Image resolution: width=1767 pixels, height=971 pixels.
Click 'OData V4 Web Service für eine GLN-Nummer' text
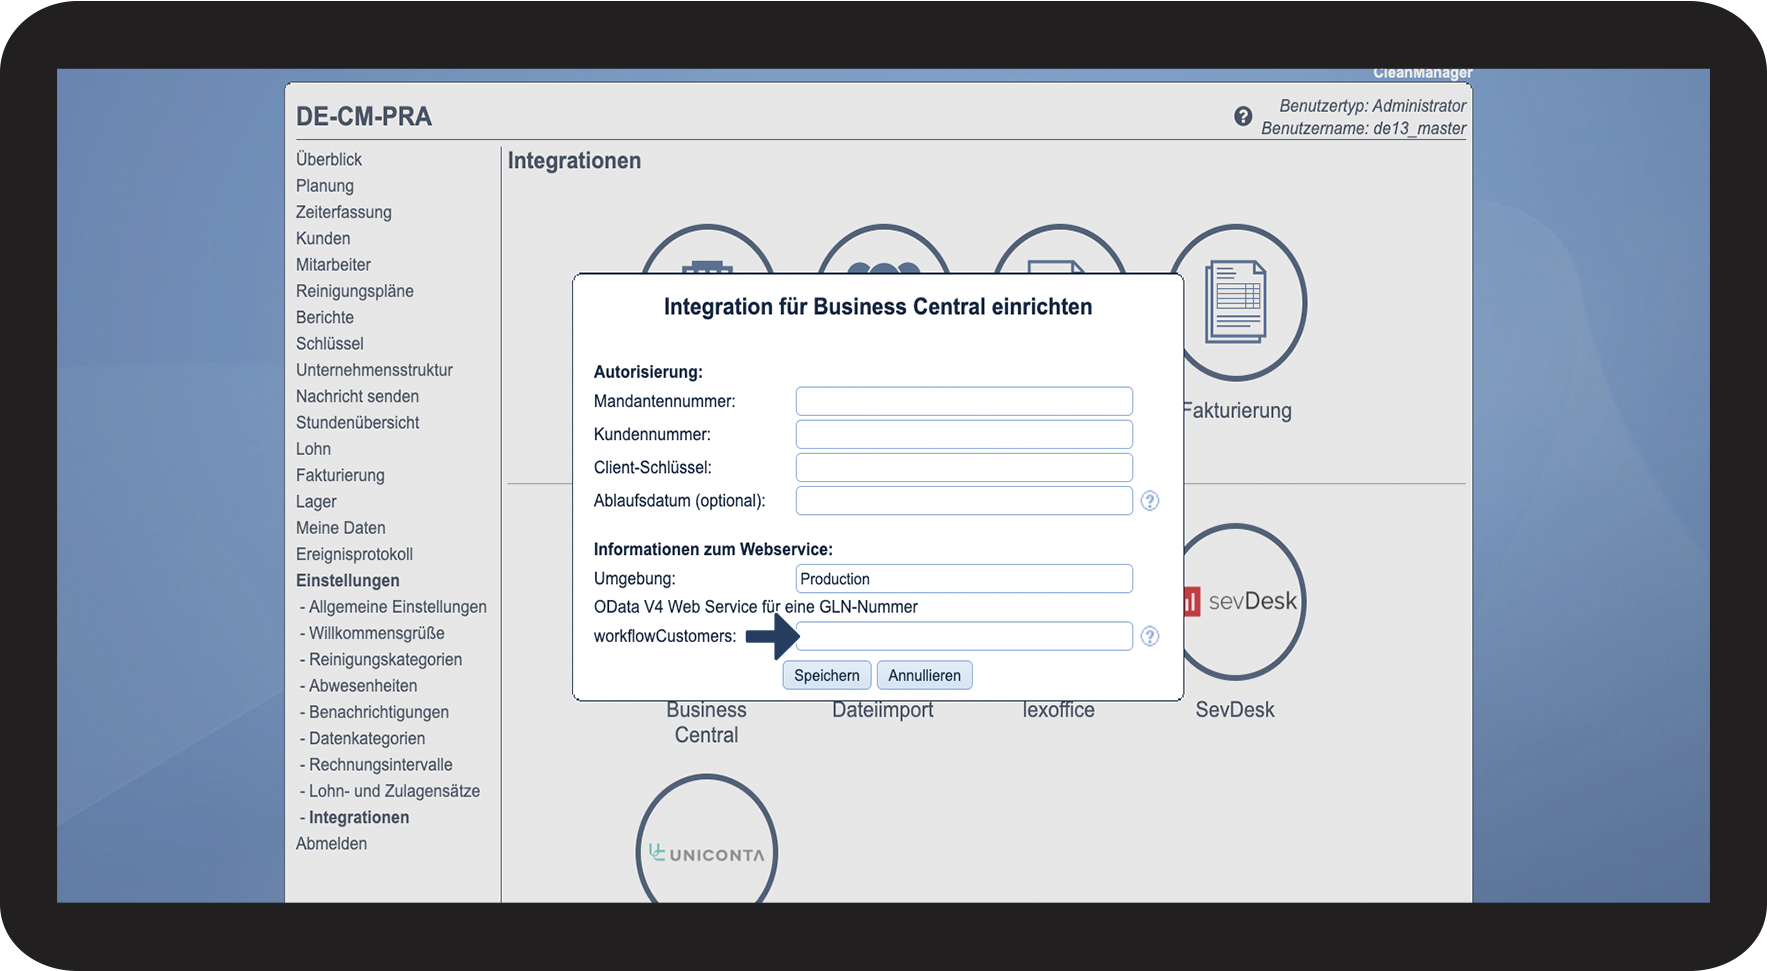(756, 607)
